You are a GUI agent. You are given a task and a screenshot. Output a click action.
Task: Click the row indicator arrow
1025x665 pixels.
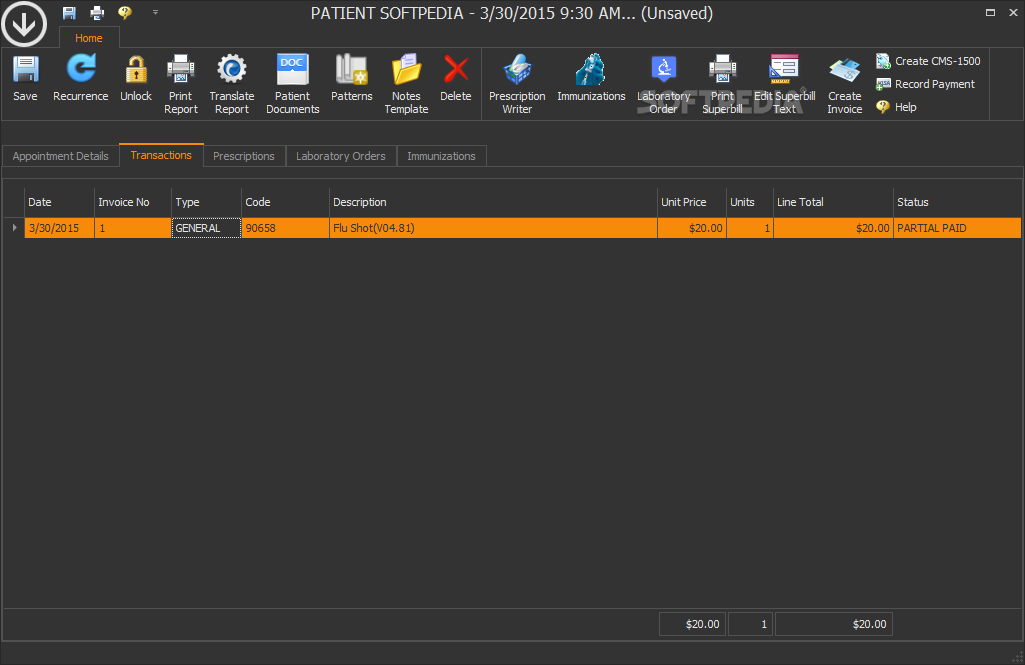tap(14, 228)
